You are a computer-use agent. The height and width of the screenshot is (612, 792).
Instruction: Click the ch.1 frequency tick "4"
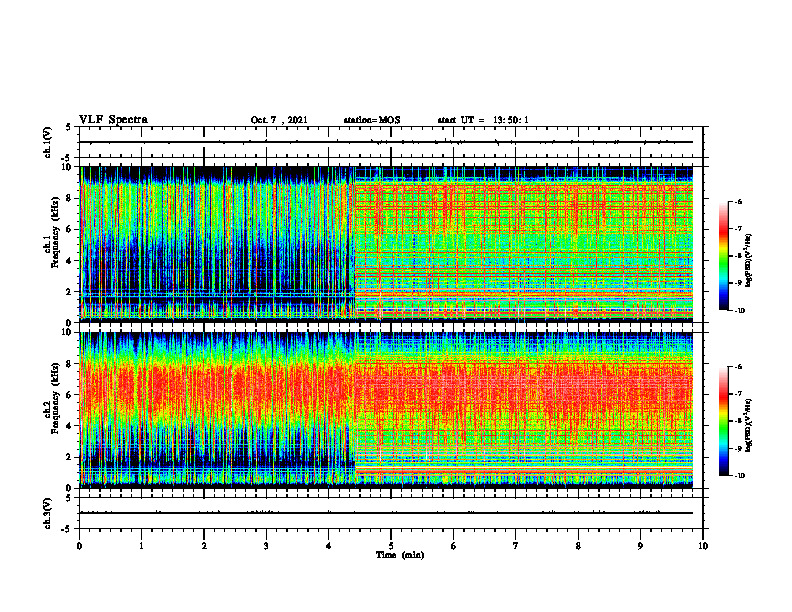pos(70,261)
